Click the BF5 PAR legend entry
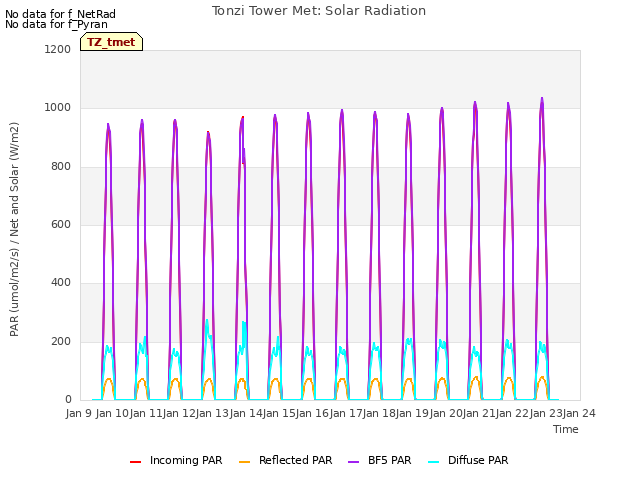 coord(380,460)
